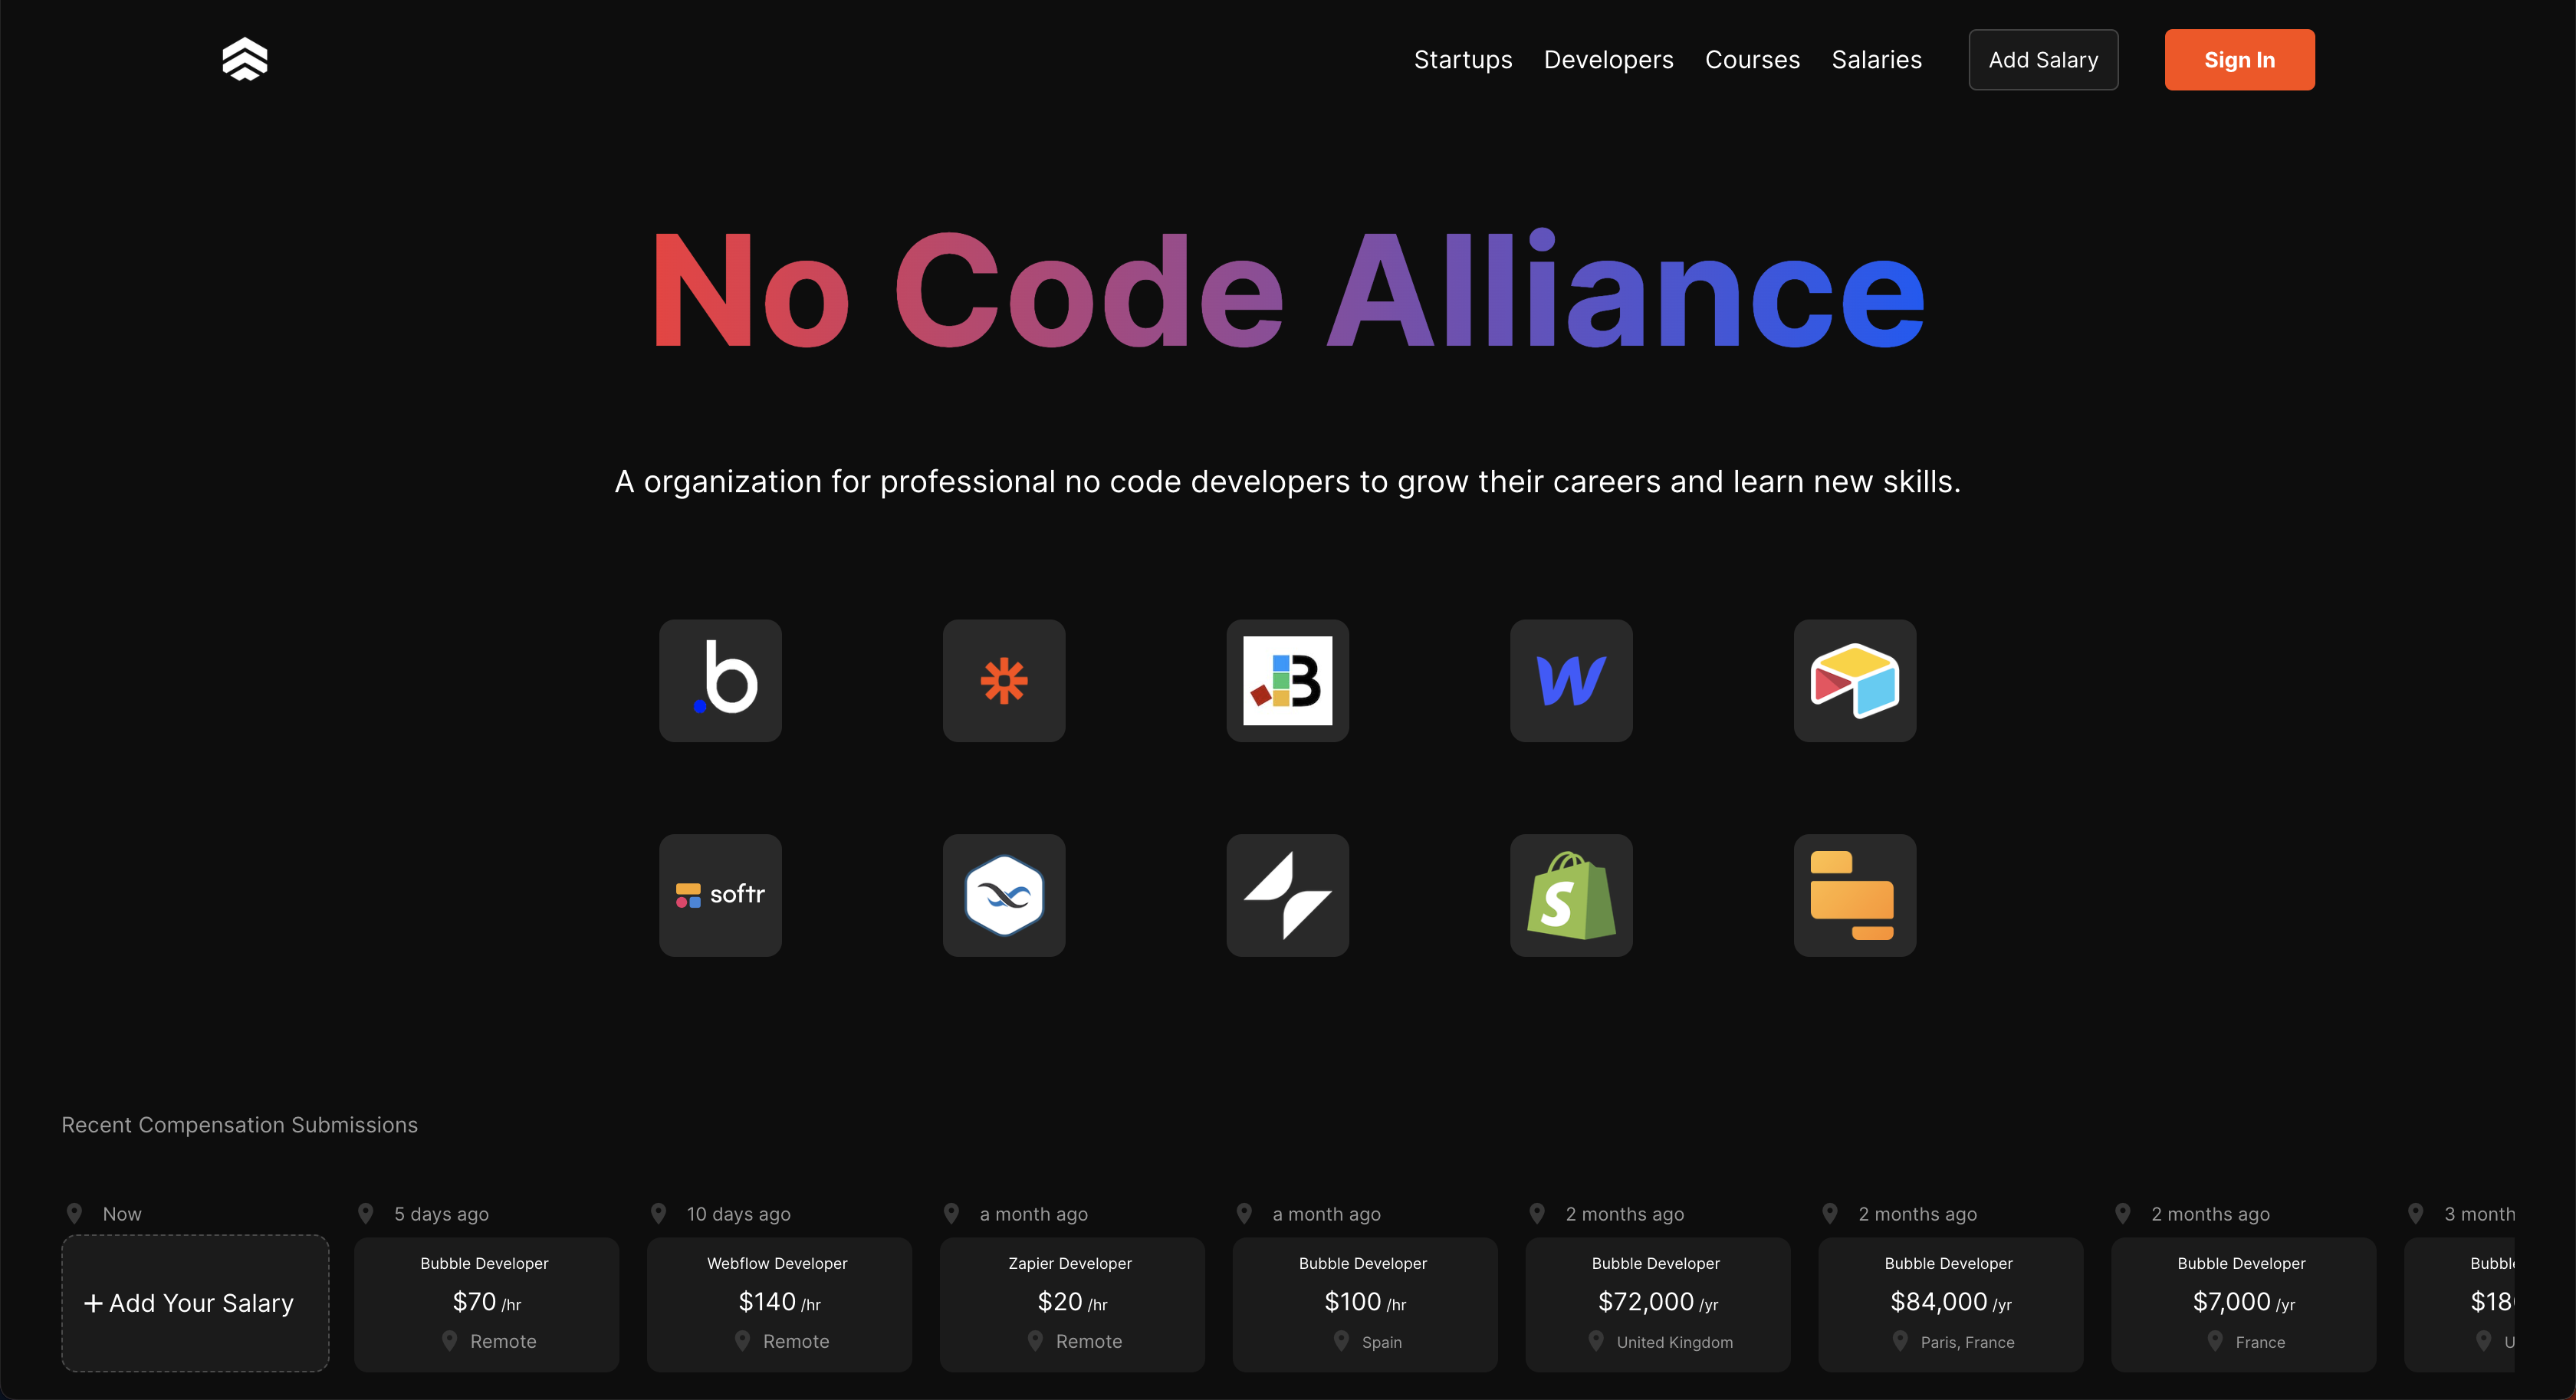The height and width of the screenshot is (1400, 2576).
Task: Click the Softr logo icon
Action: pos(720,895)
